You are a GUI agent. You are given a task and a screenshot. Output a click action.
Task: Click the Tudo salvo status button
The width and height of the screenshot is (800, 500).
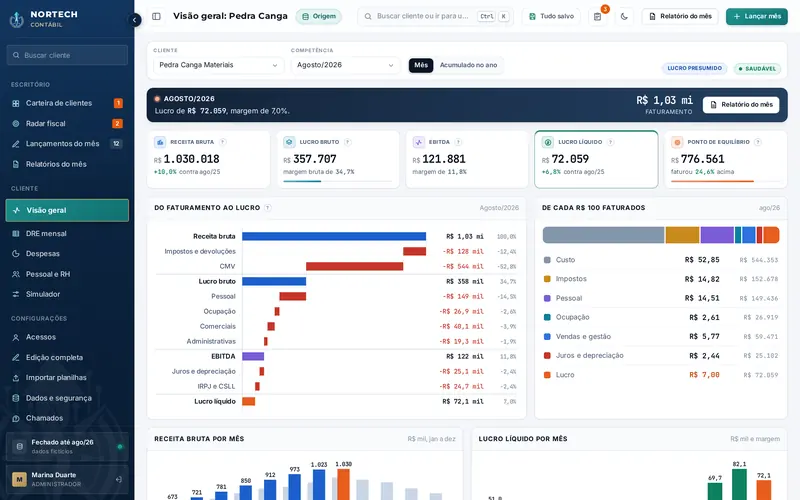551,16
